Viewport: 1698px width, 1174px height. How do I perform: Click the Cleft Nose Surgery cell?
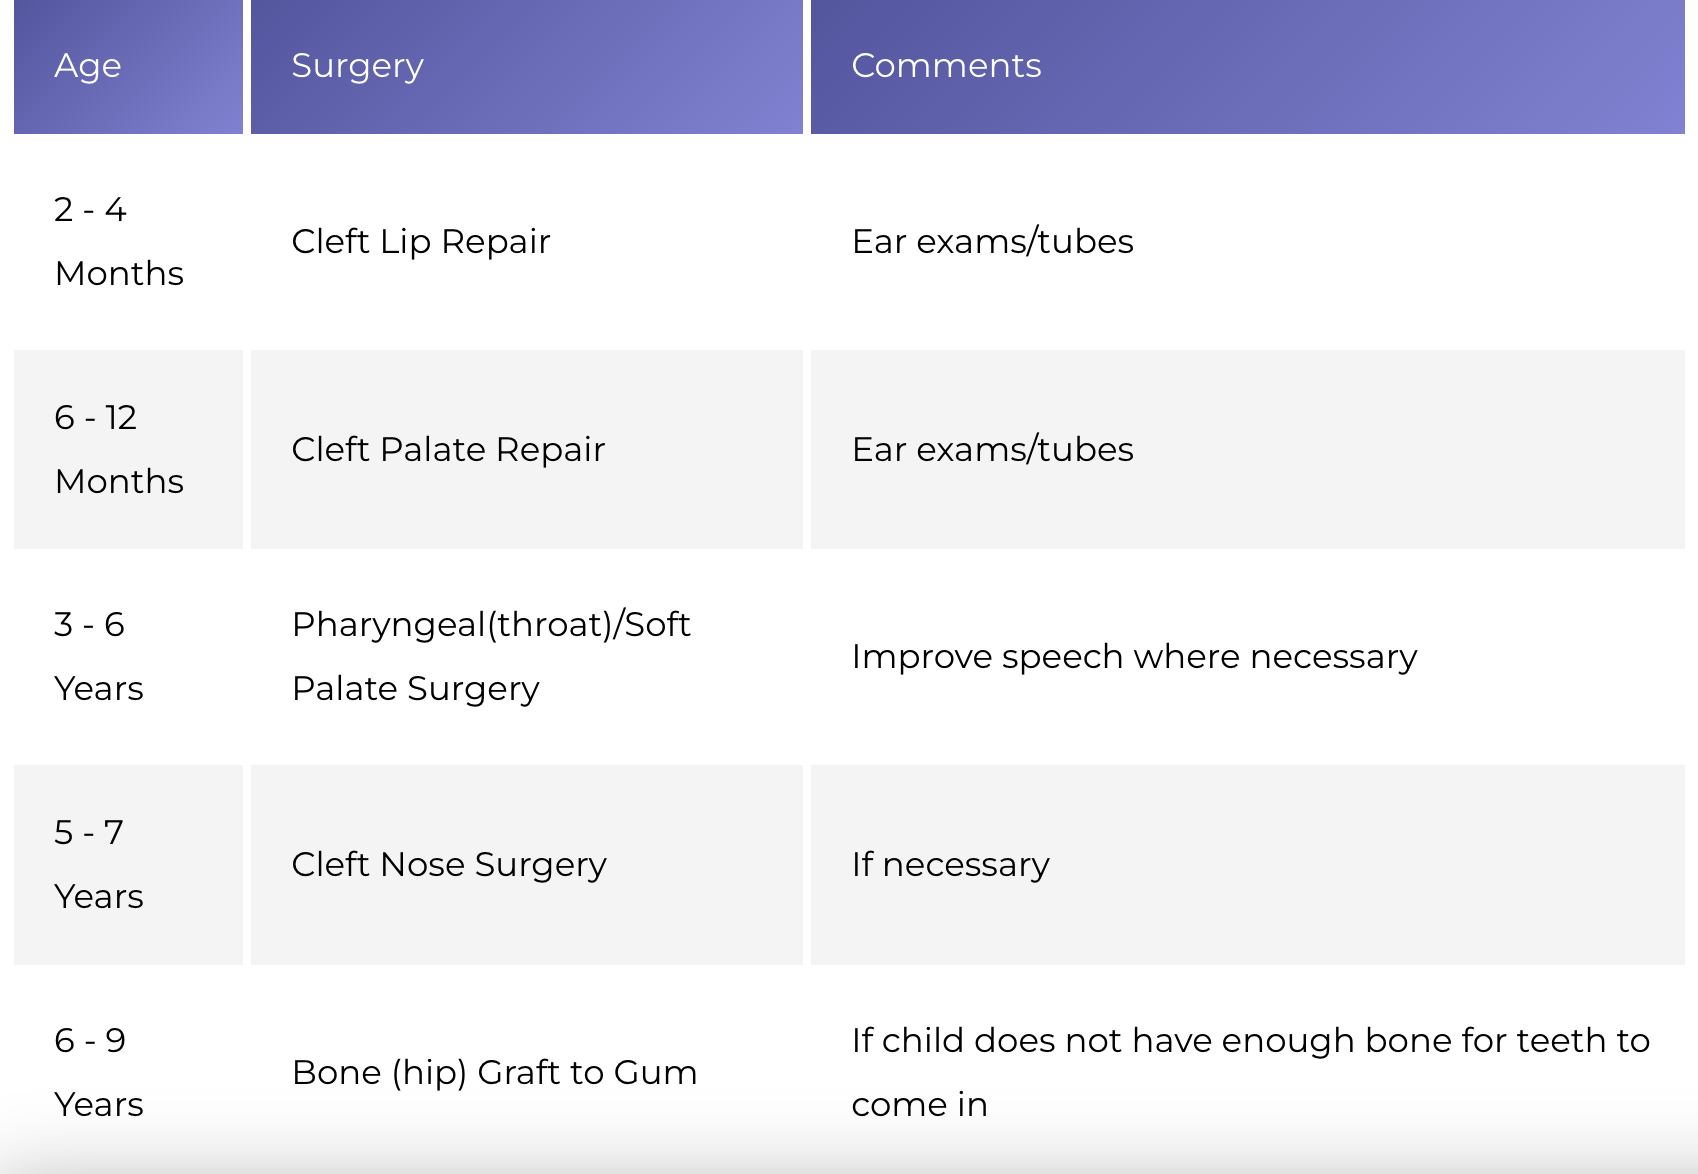pyautogui.click(x=526, y=864)
